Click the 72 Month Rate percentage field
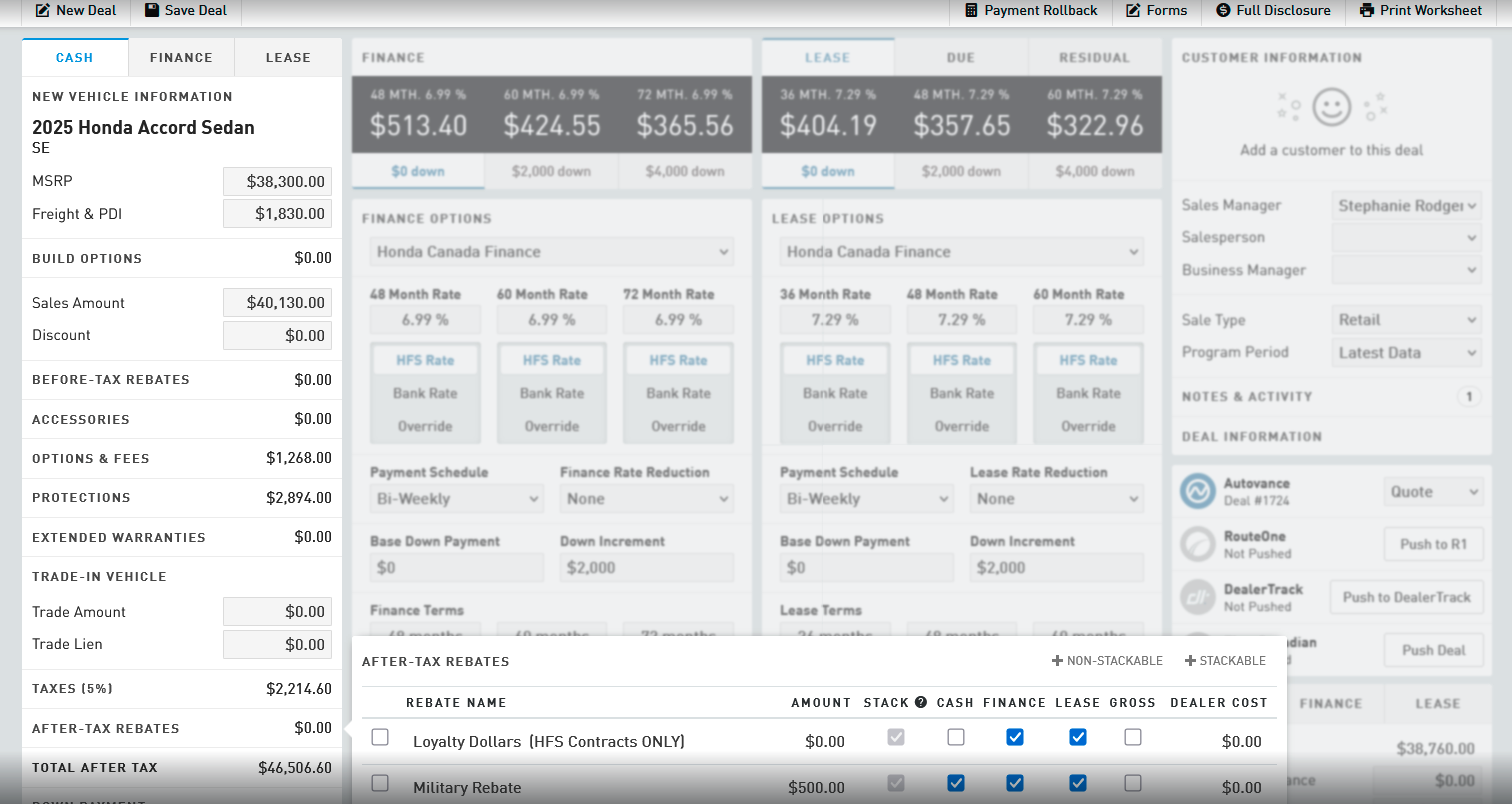1512x804 pixels. pos(678,320)
